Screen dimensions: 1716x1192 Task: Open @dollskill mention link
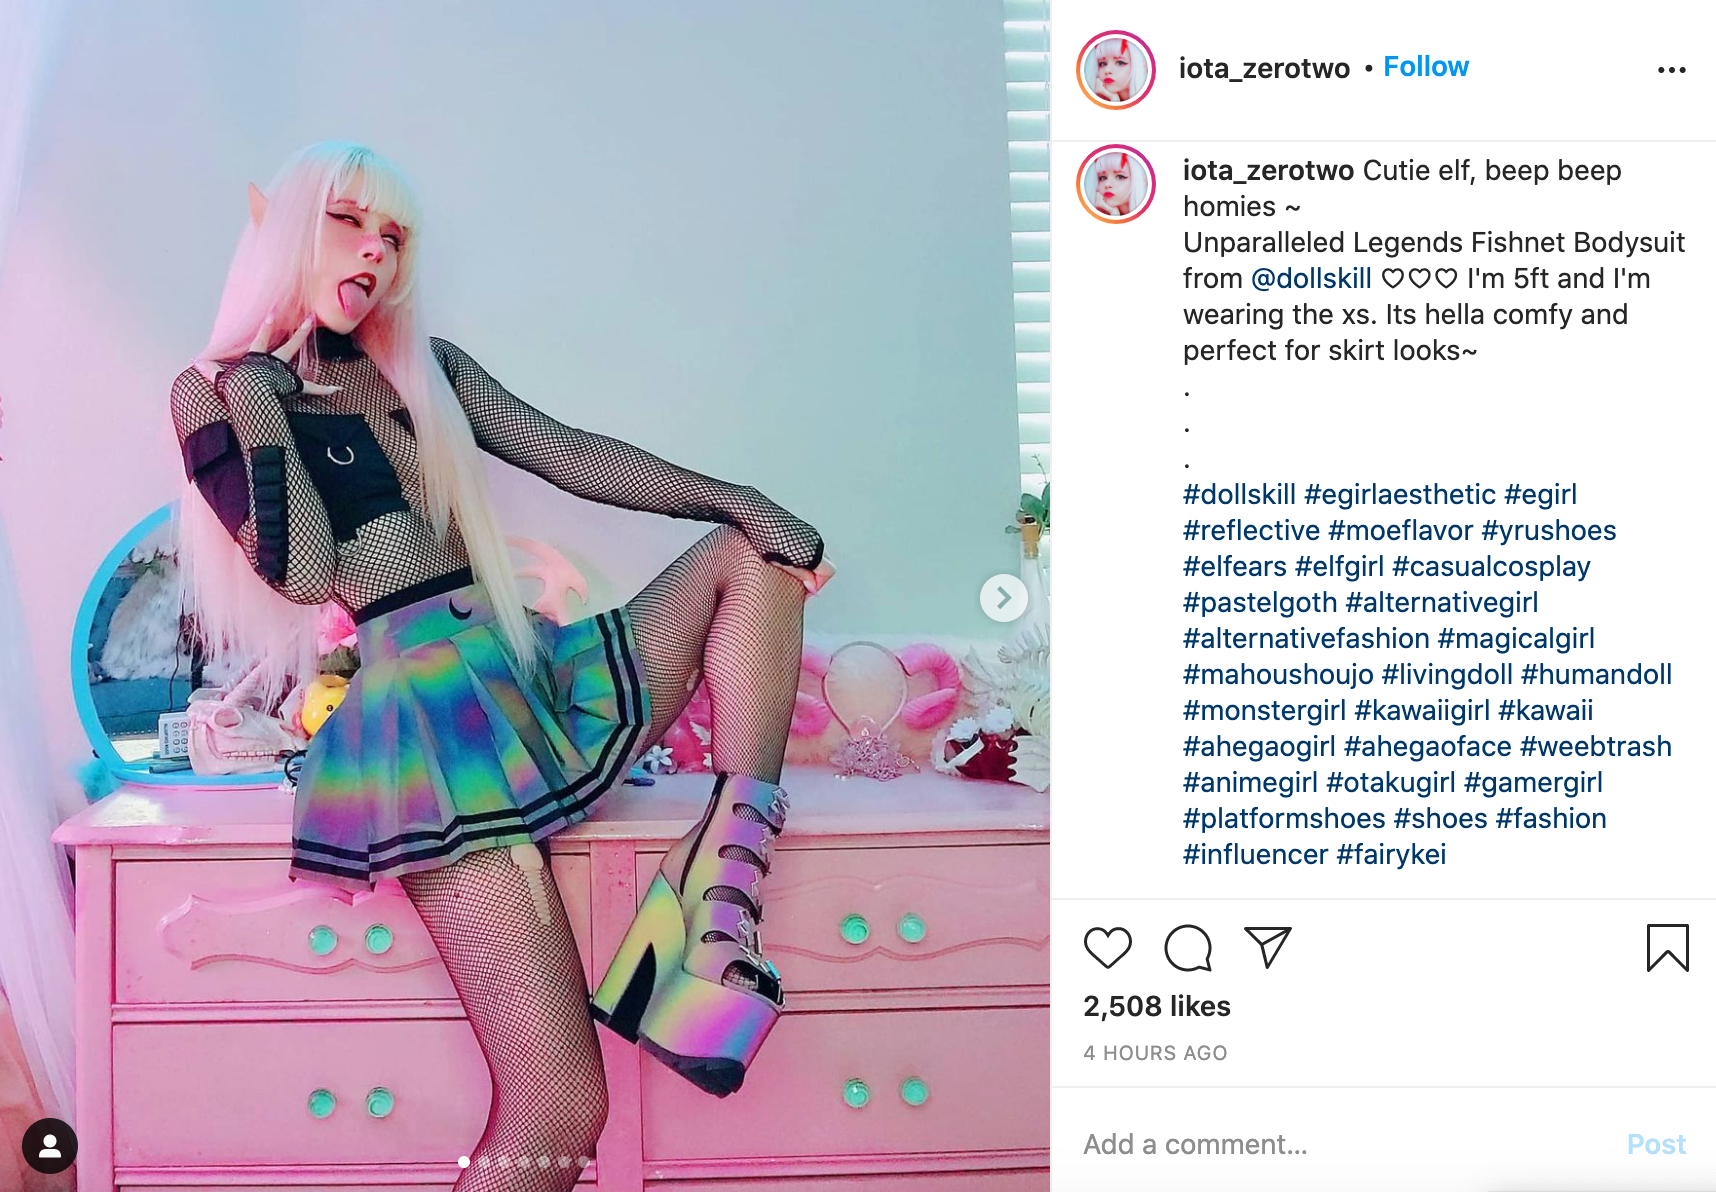pos(1311,278)
